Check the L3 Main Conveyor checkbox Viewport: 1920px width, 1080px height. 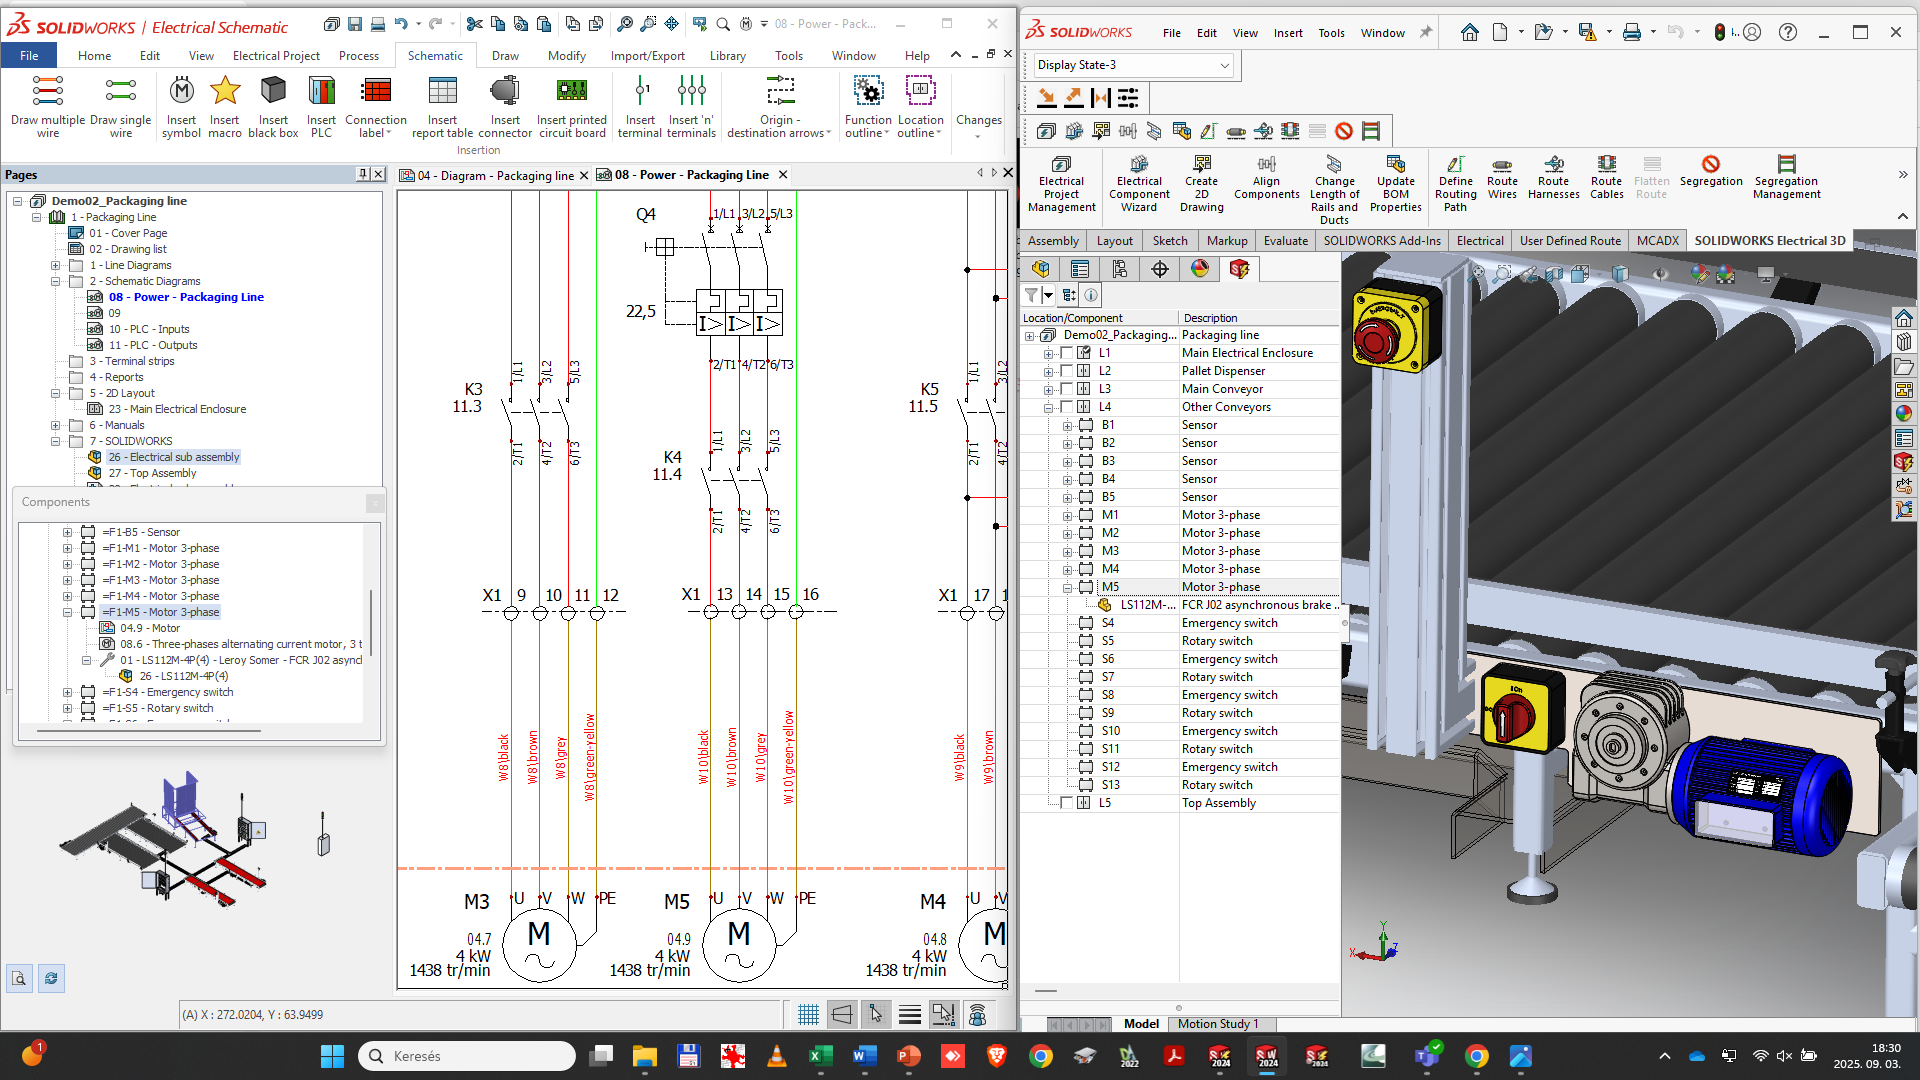pos(1066,389)
